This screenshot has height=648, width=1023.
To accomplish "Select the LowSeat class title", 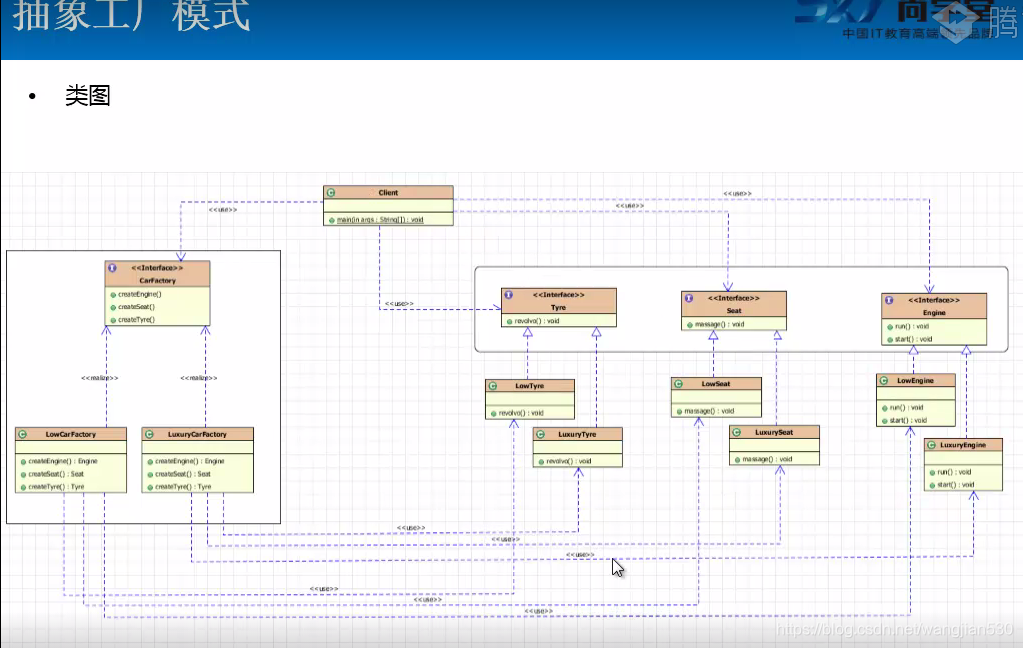I will [x=716, y=384].
